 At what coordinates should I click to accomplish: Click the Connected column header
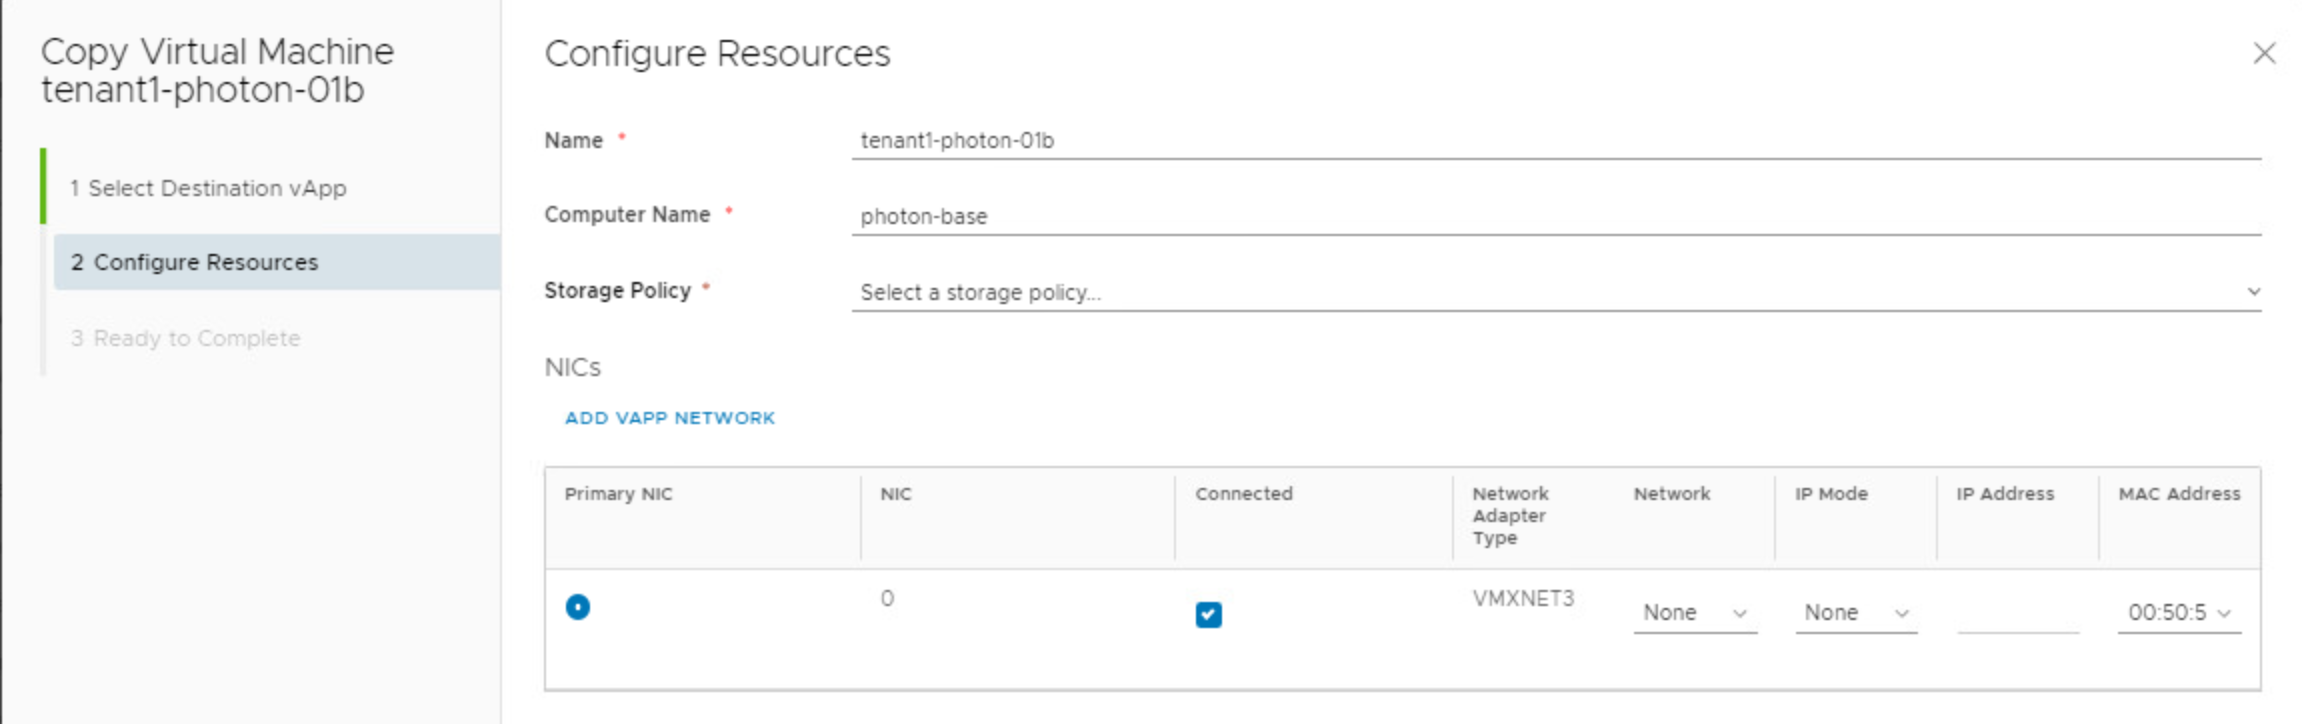(1244, 494)
